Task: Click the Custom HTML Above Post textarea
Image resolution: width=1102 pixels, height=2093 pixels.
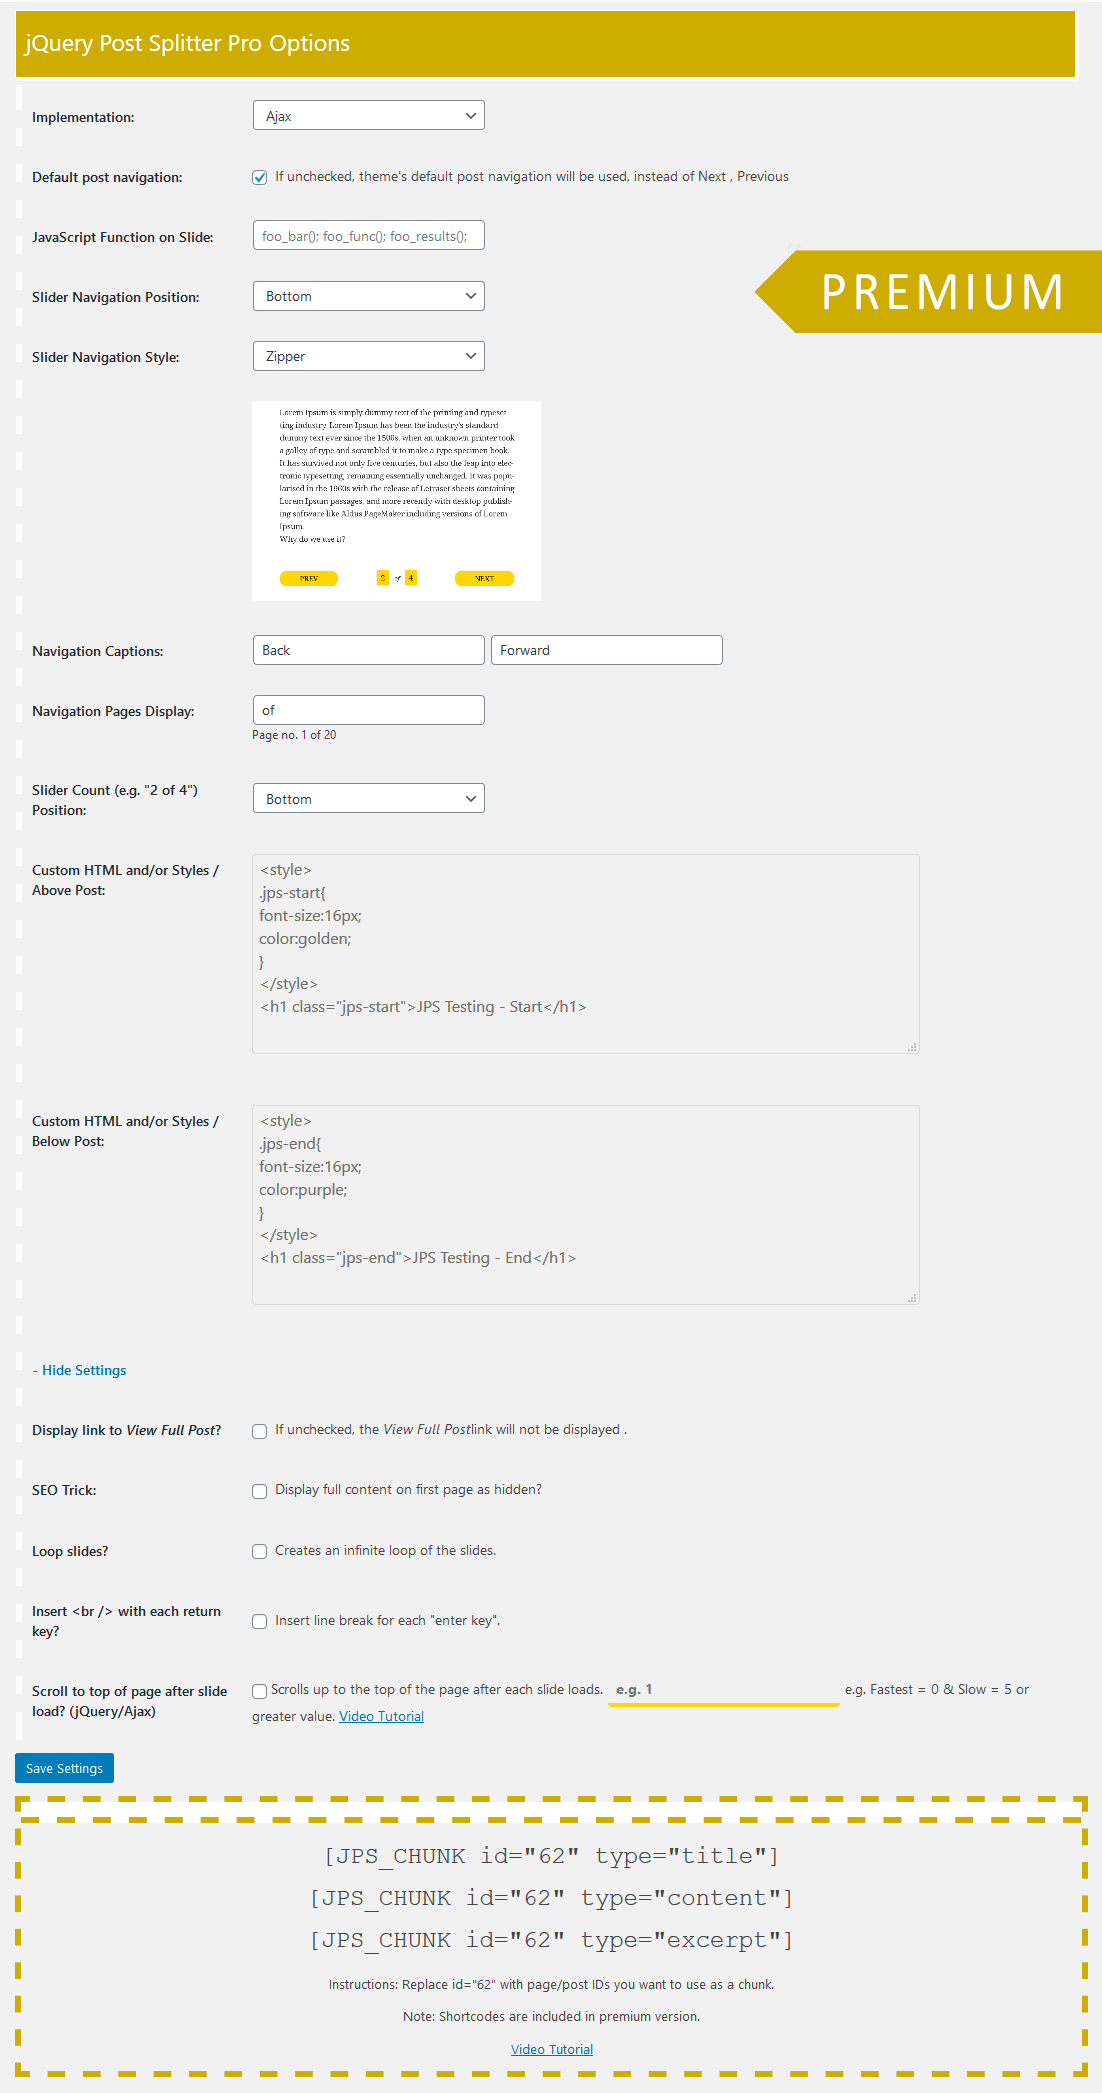Action: 585,953
